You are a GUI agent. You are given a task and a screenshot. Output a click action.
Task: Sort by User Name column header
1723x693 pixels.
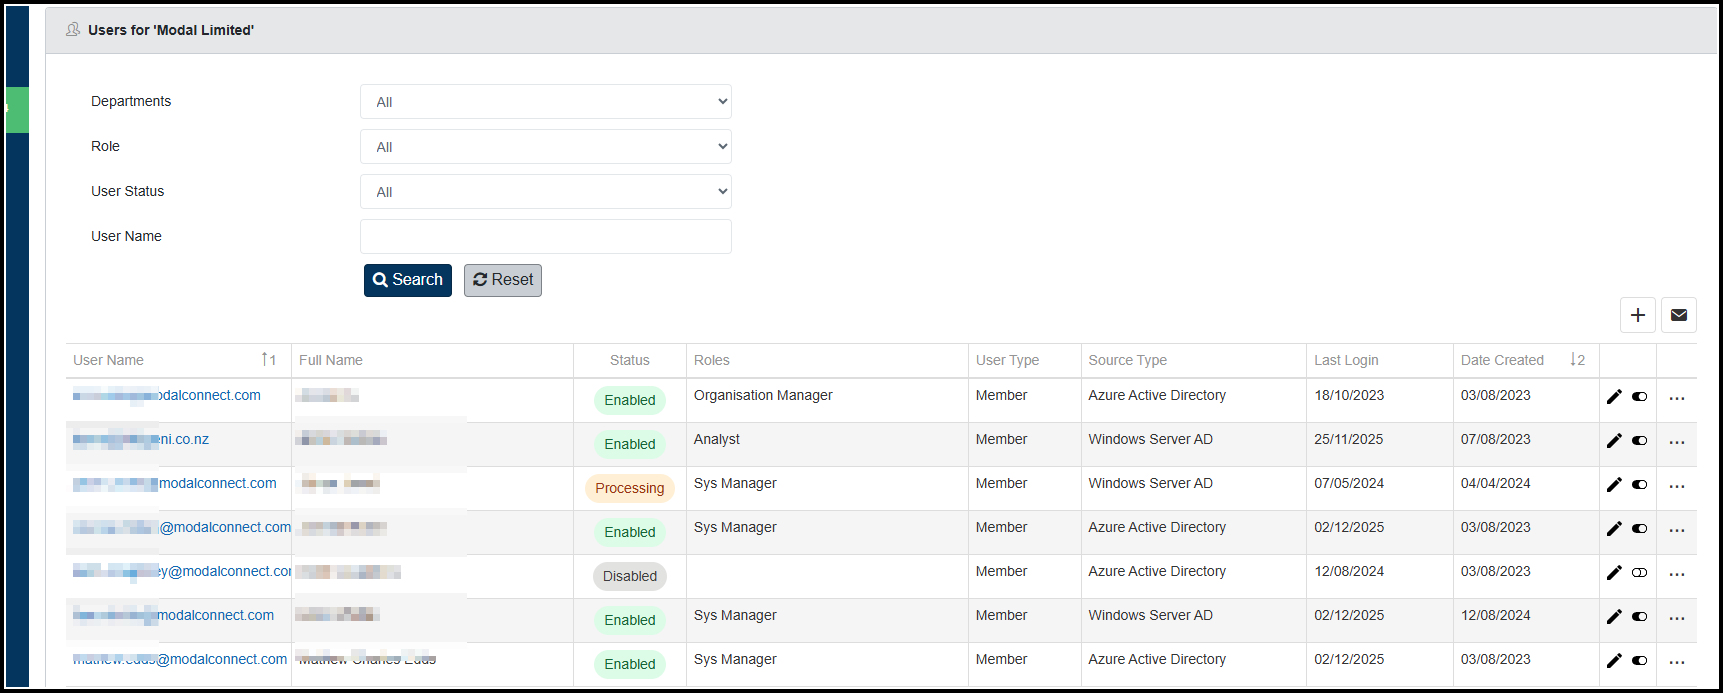point(109,360)
